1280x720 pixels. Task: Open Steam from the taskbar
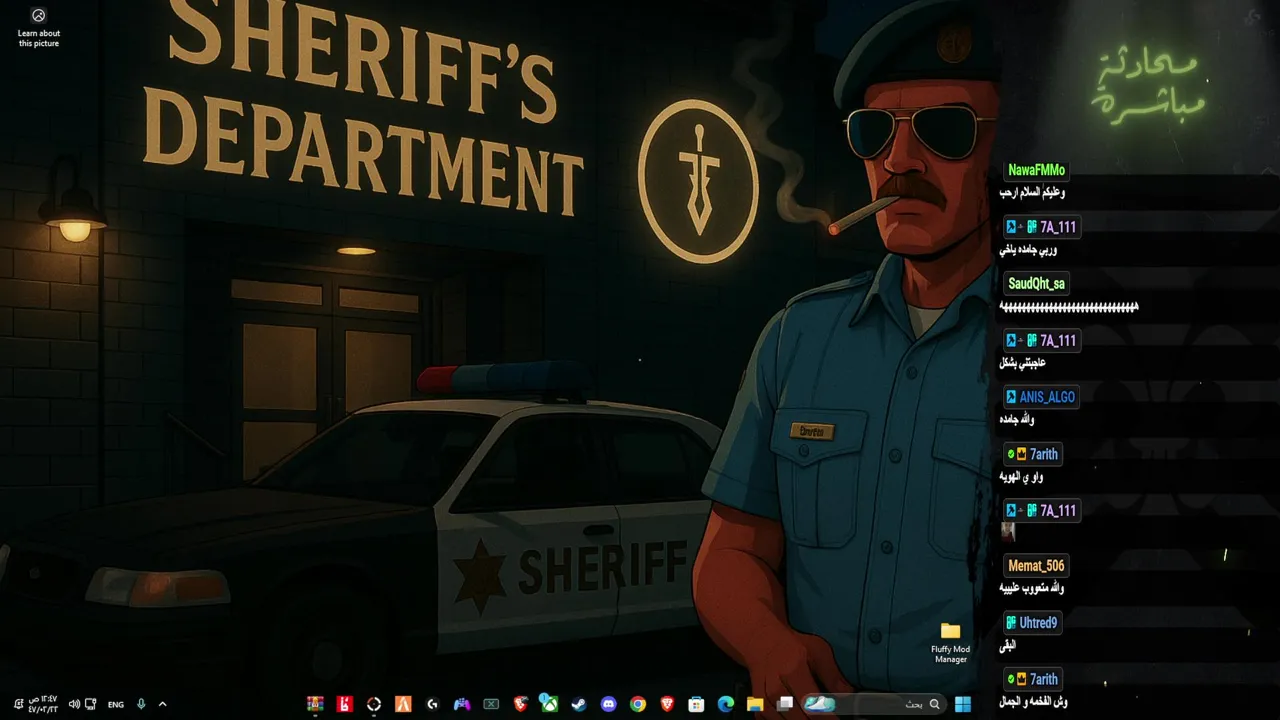(x=579, y=704)
